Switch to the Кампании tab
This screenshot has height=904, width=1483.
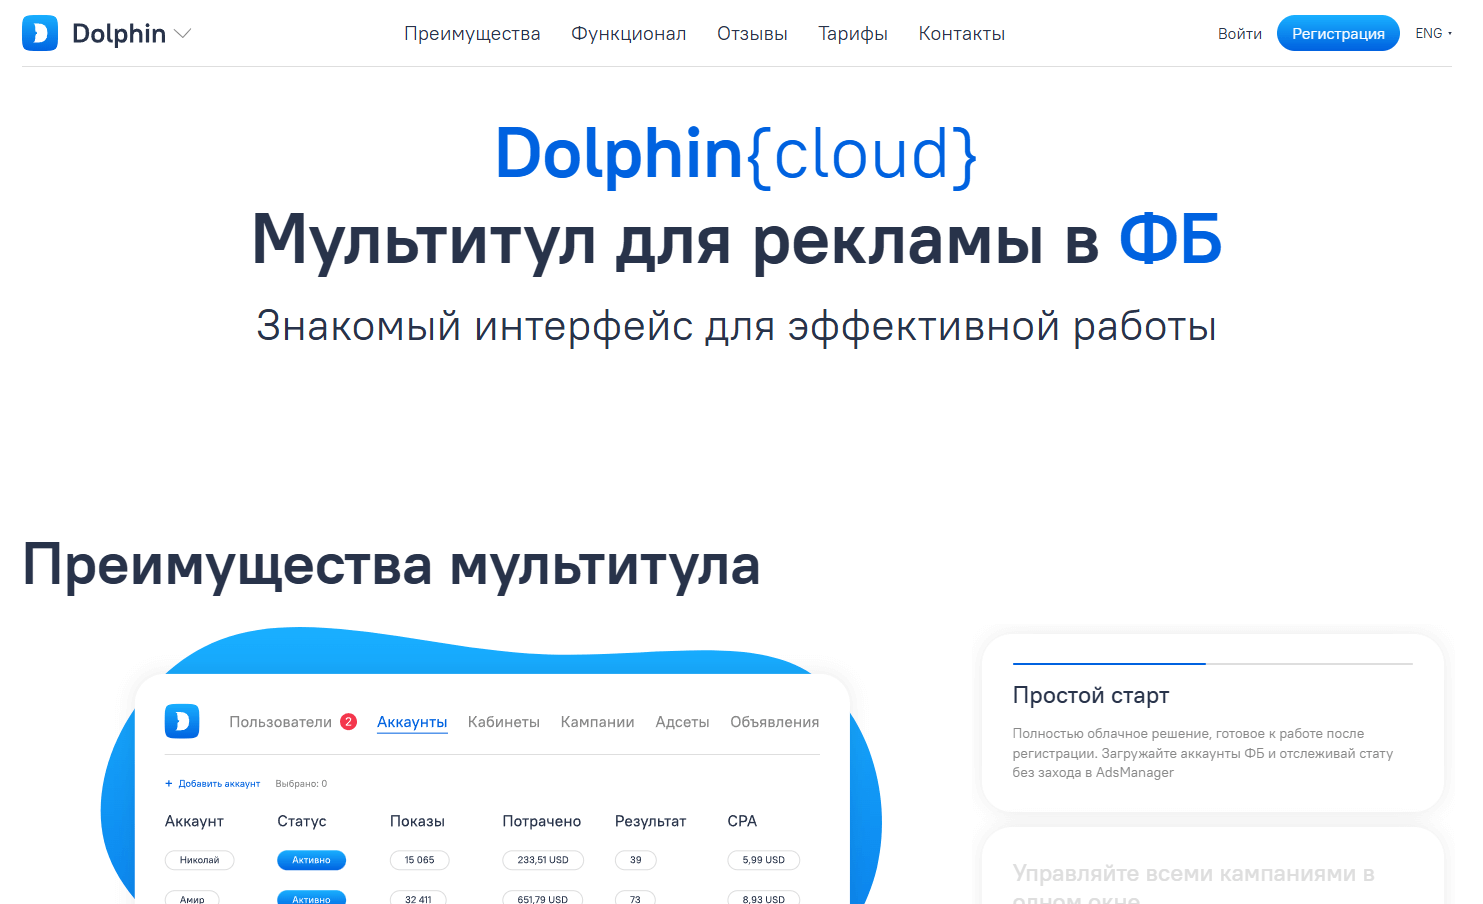point(597,722)
